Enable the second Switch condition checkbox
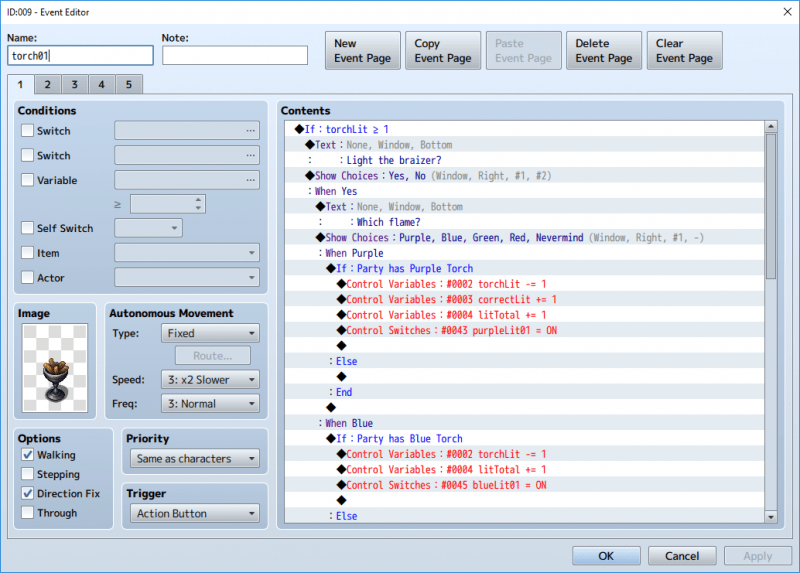Viewport: 800px width, 573px height. pyautogui.click(x=28, y=155)
